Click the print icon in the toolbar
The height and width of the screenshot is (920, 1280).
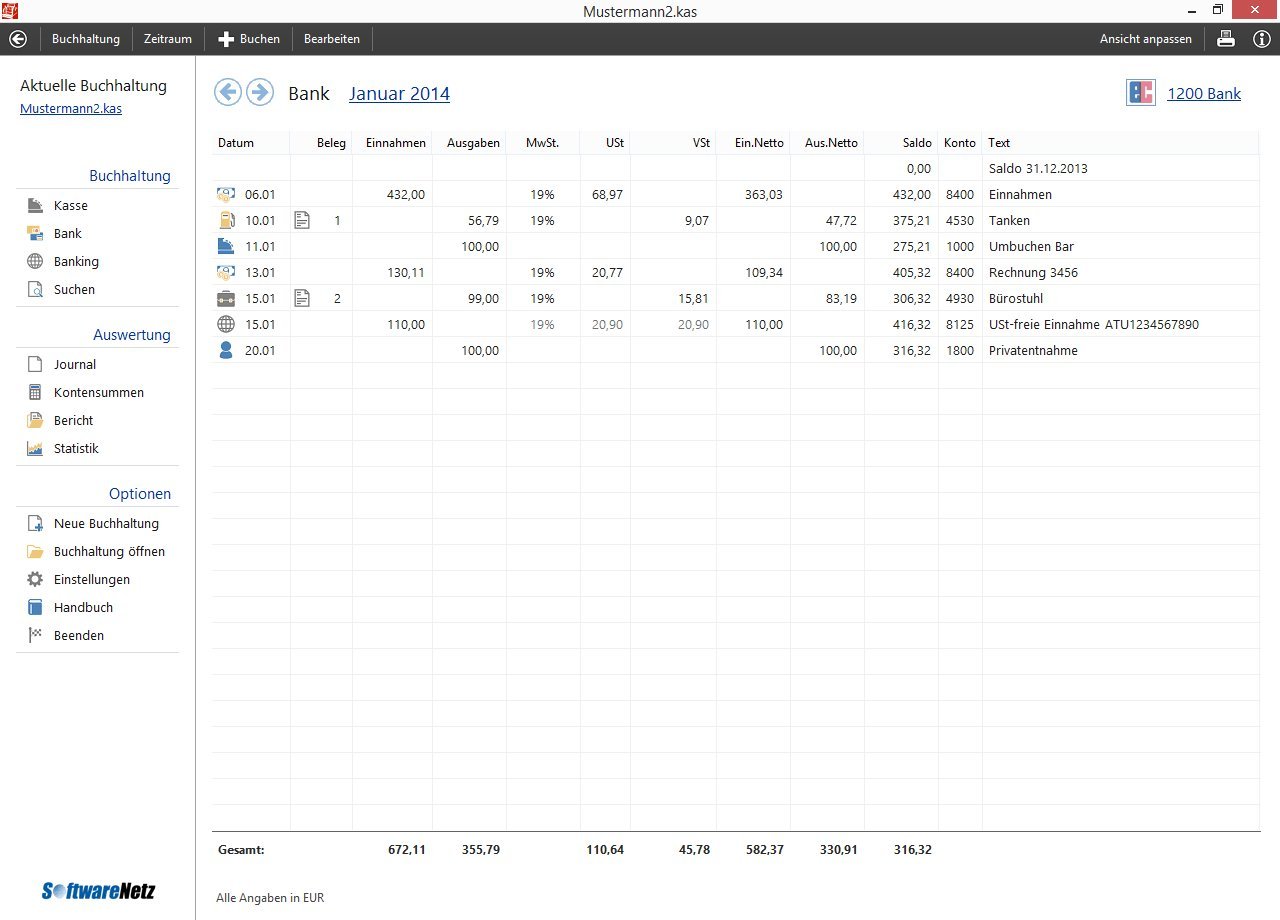click(1225, 39)
